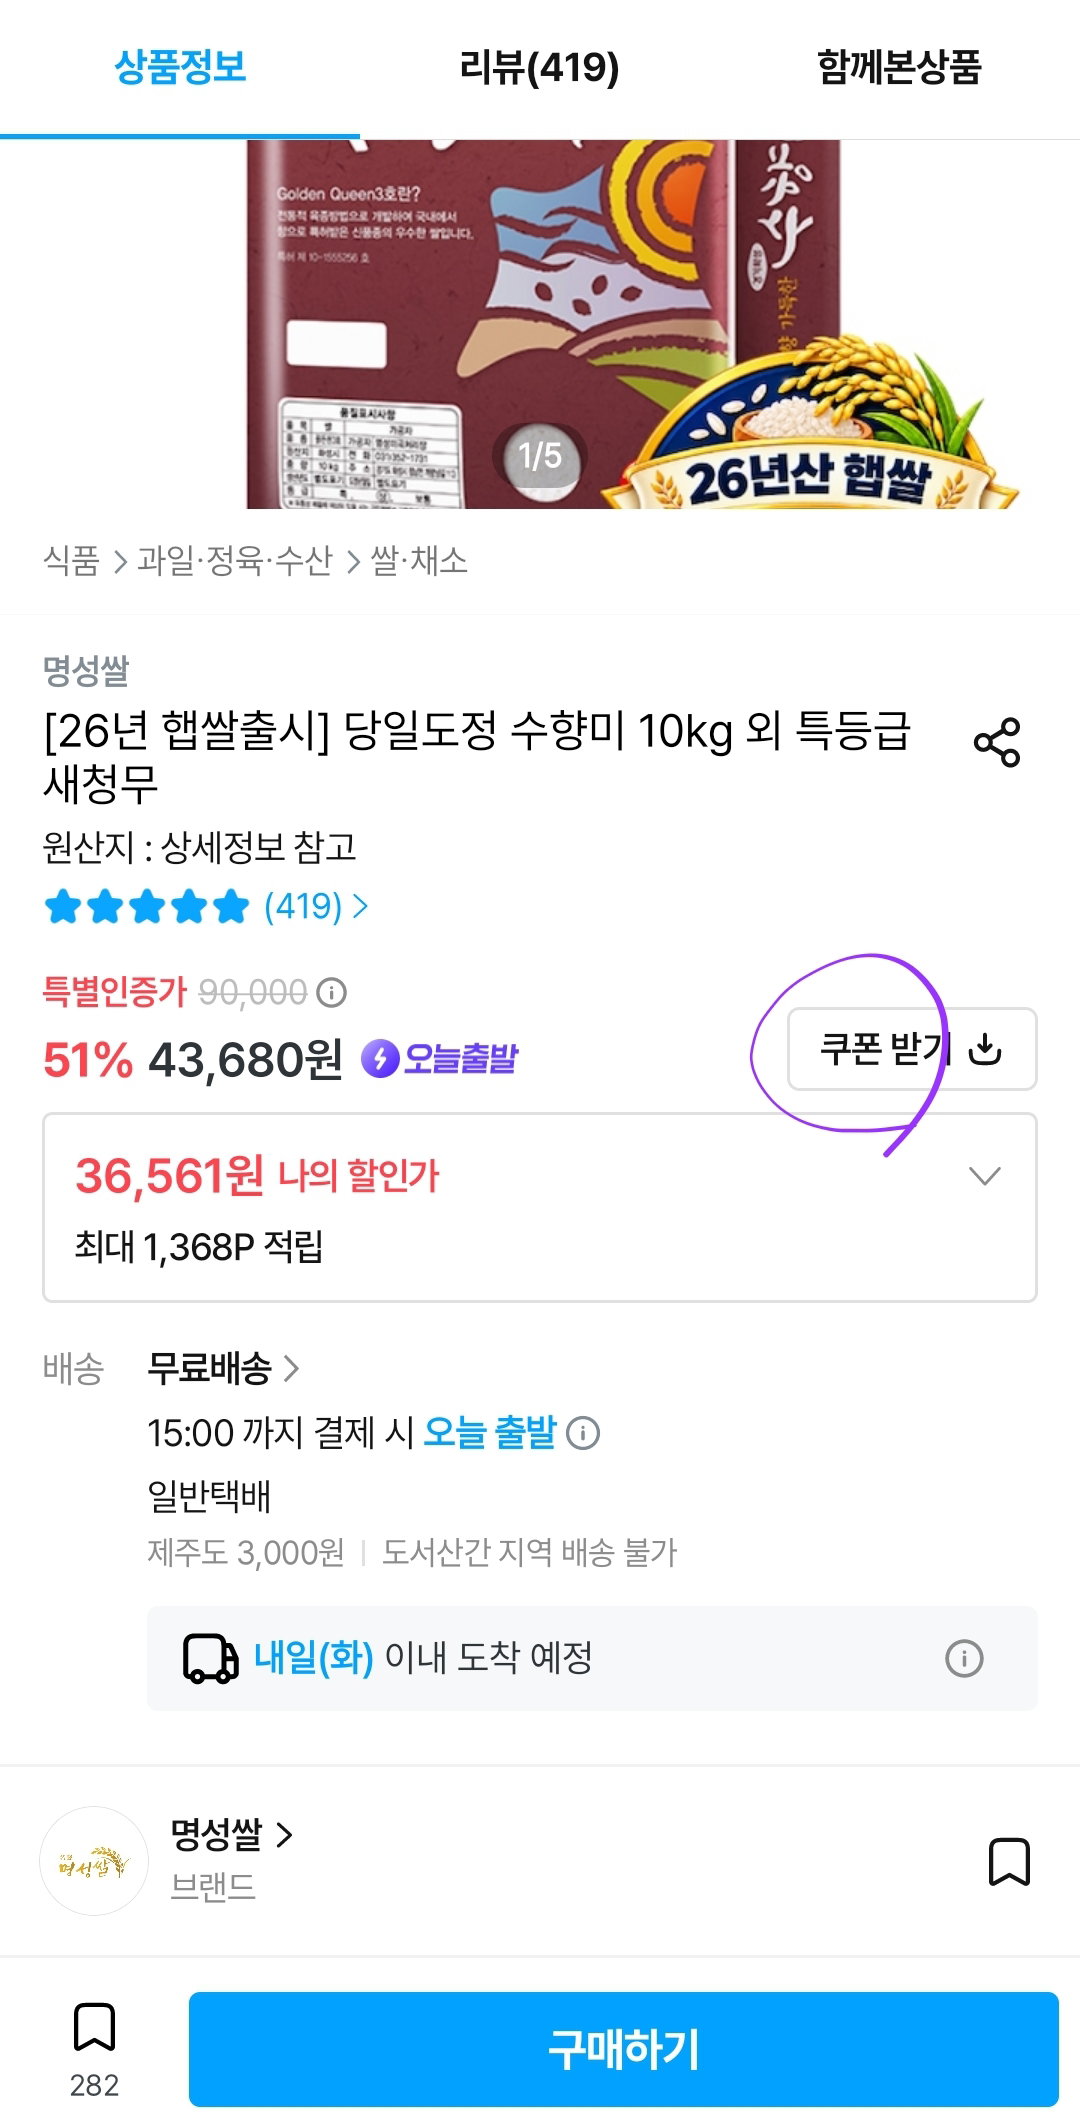Toggle the bookmark for 명성쌀 brand
This screenshot has height=2123, width=1080.
[1009, 1861]
